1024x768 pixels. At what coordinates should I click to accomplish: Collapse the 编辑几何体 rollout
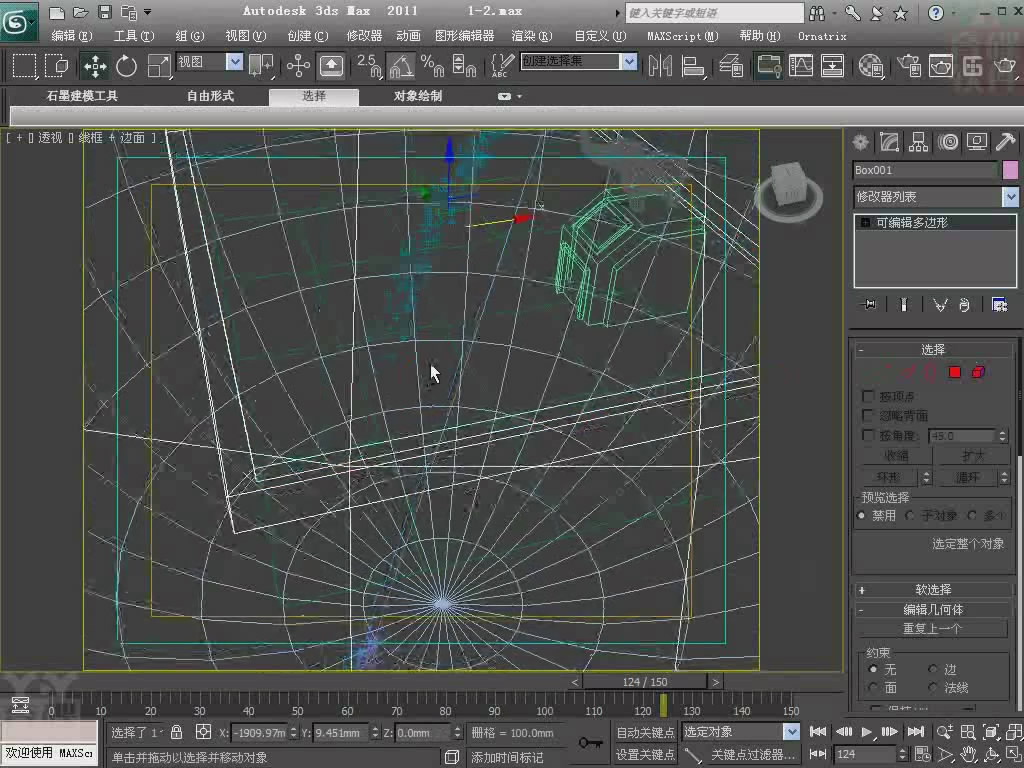[x=933, y=610]
